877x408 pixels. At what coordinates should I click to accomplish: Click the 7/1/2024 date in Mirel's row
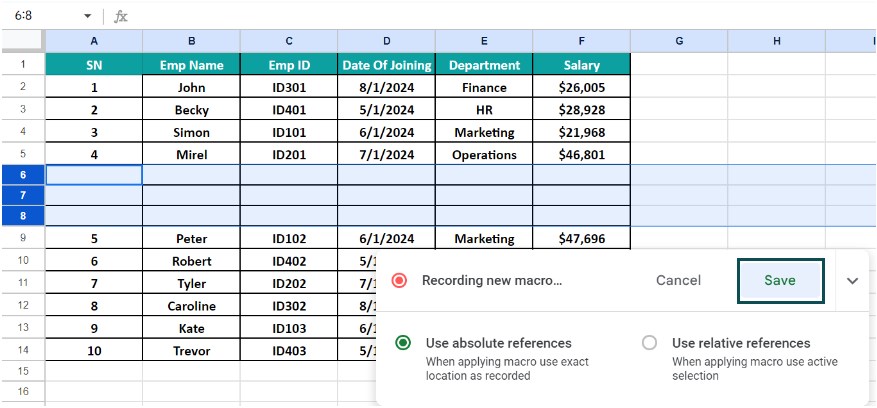coord(386,154)
